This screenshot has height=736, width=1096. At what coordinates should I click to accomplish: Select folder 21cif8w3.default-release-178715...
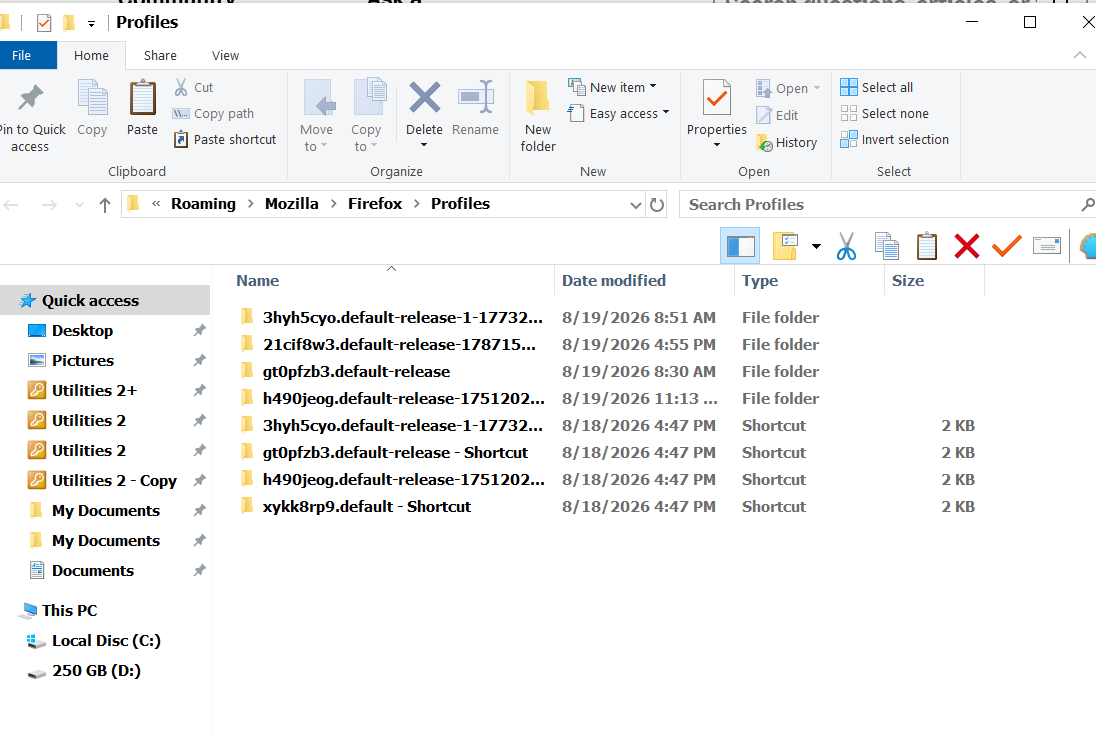point(399,345)
